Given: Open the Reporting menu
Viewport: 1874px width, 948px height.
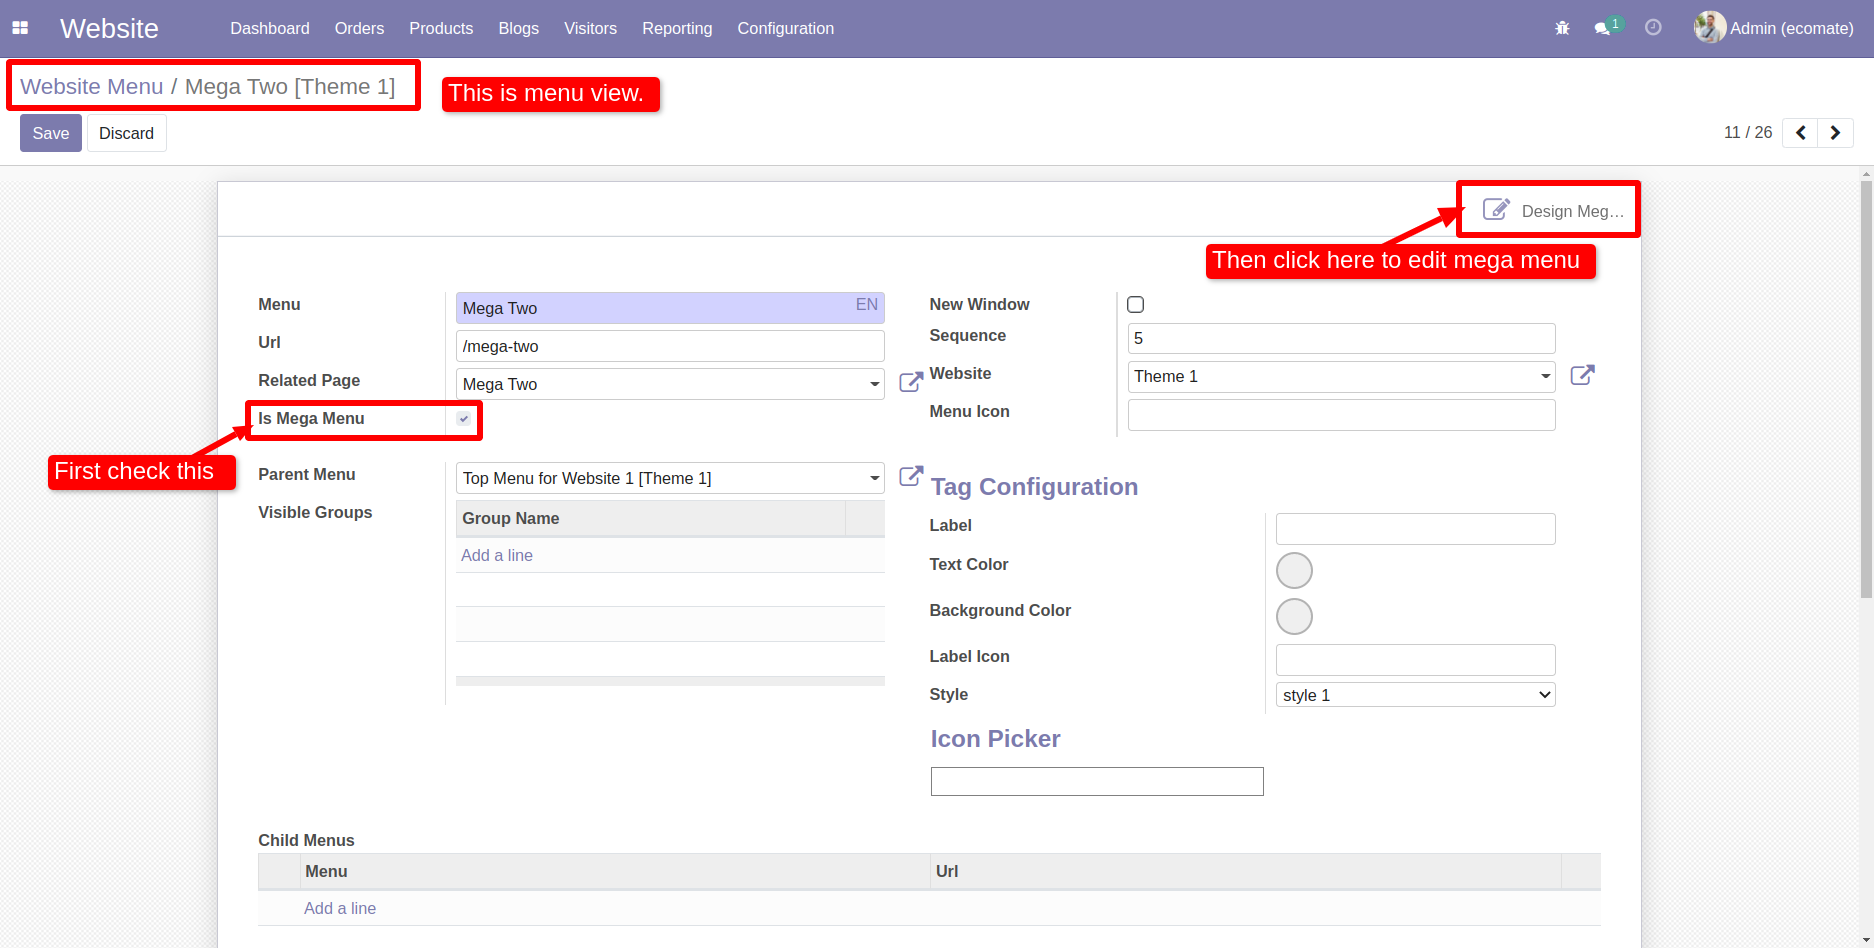Looking at the screenshot, I should click(677, 28).
